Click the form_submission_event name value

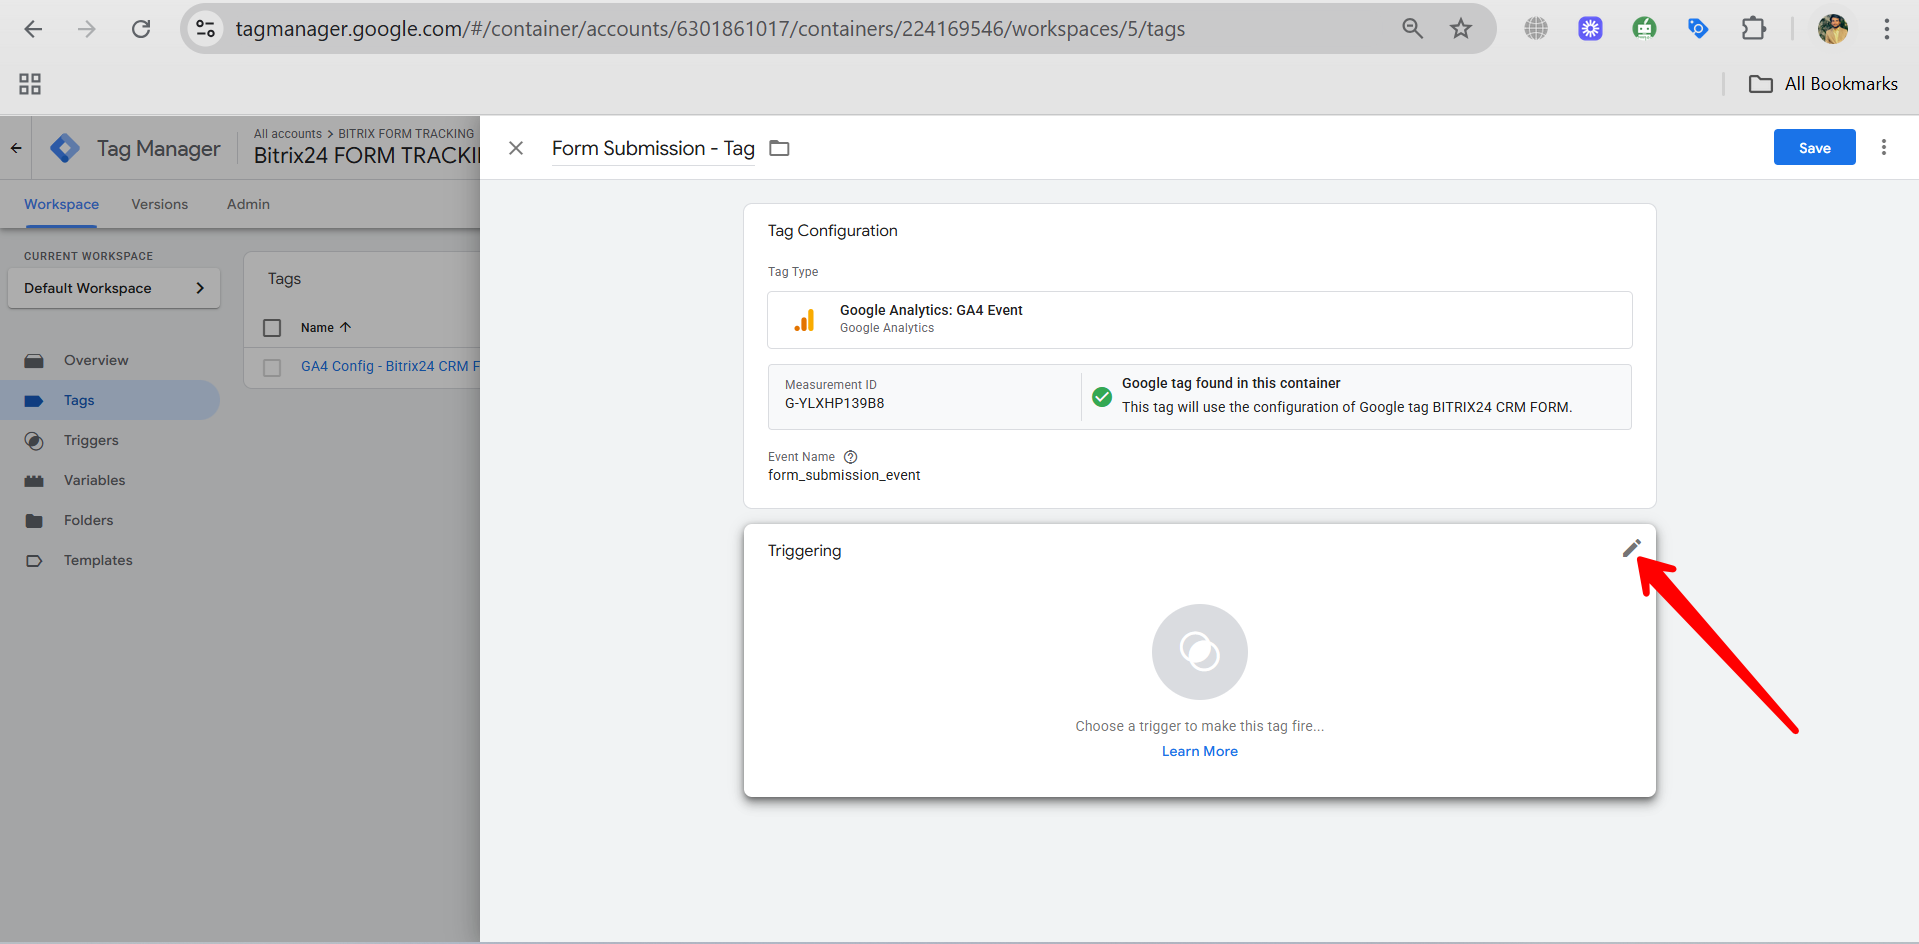[844, 475]
